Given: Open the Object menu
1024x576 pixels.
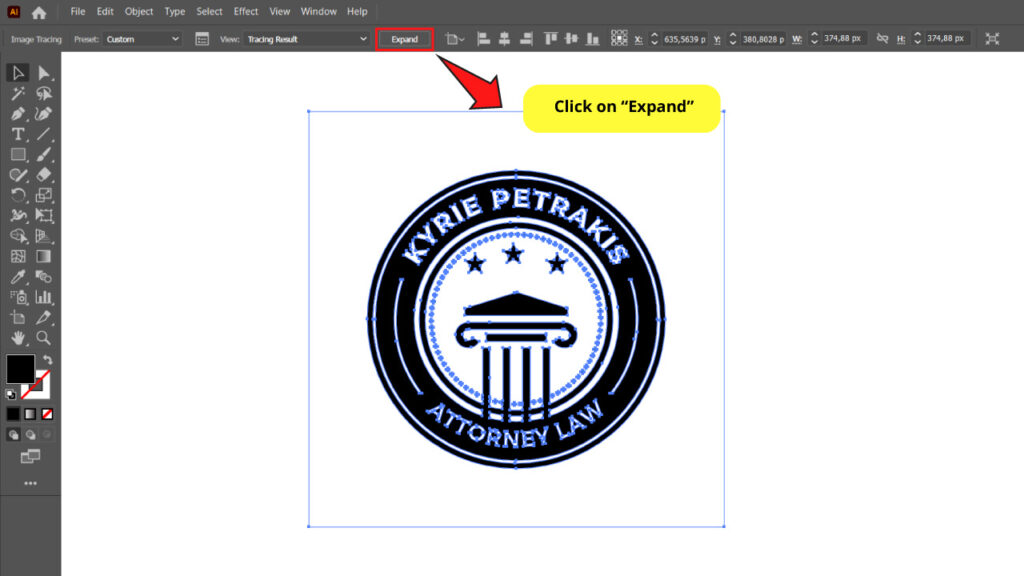Looking at the screenshot, I should [x=138, y=11].
